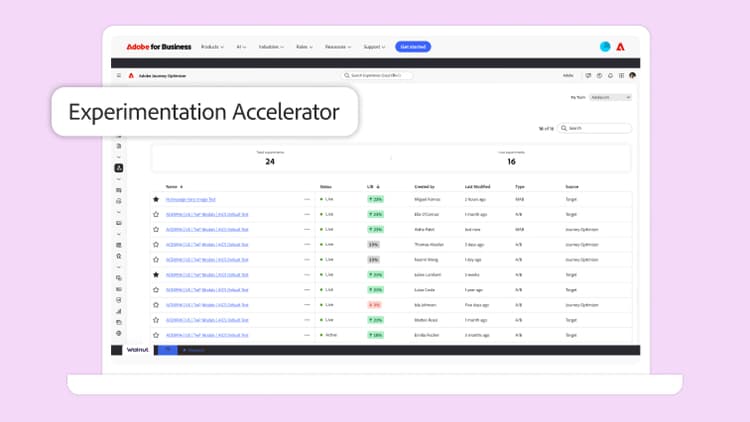Image resolution: width=750 pixels, height=422 pixels.
Task: Sort by the Status column header
Action: pyautogui.click(x=326, y=187)
